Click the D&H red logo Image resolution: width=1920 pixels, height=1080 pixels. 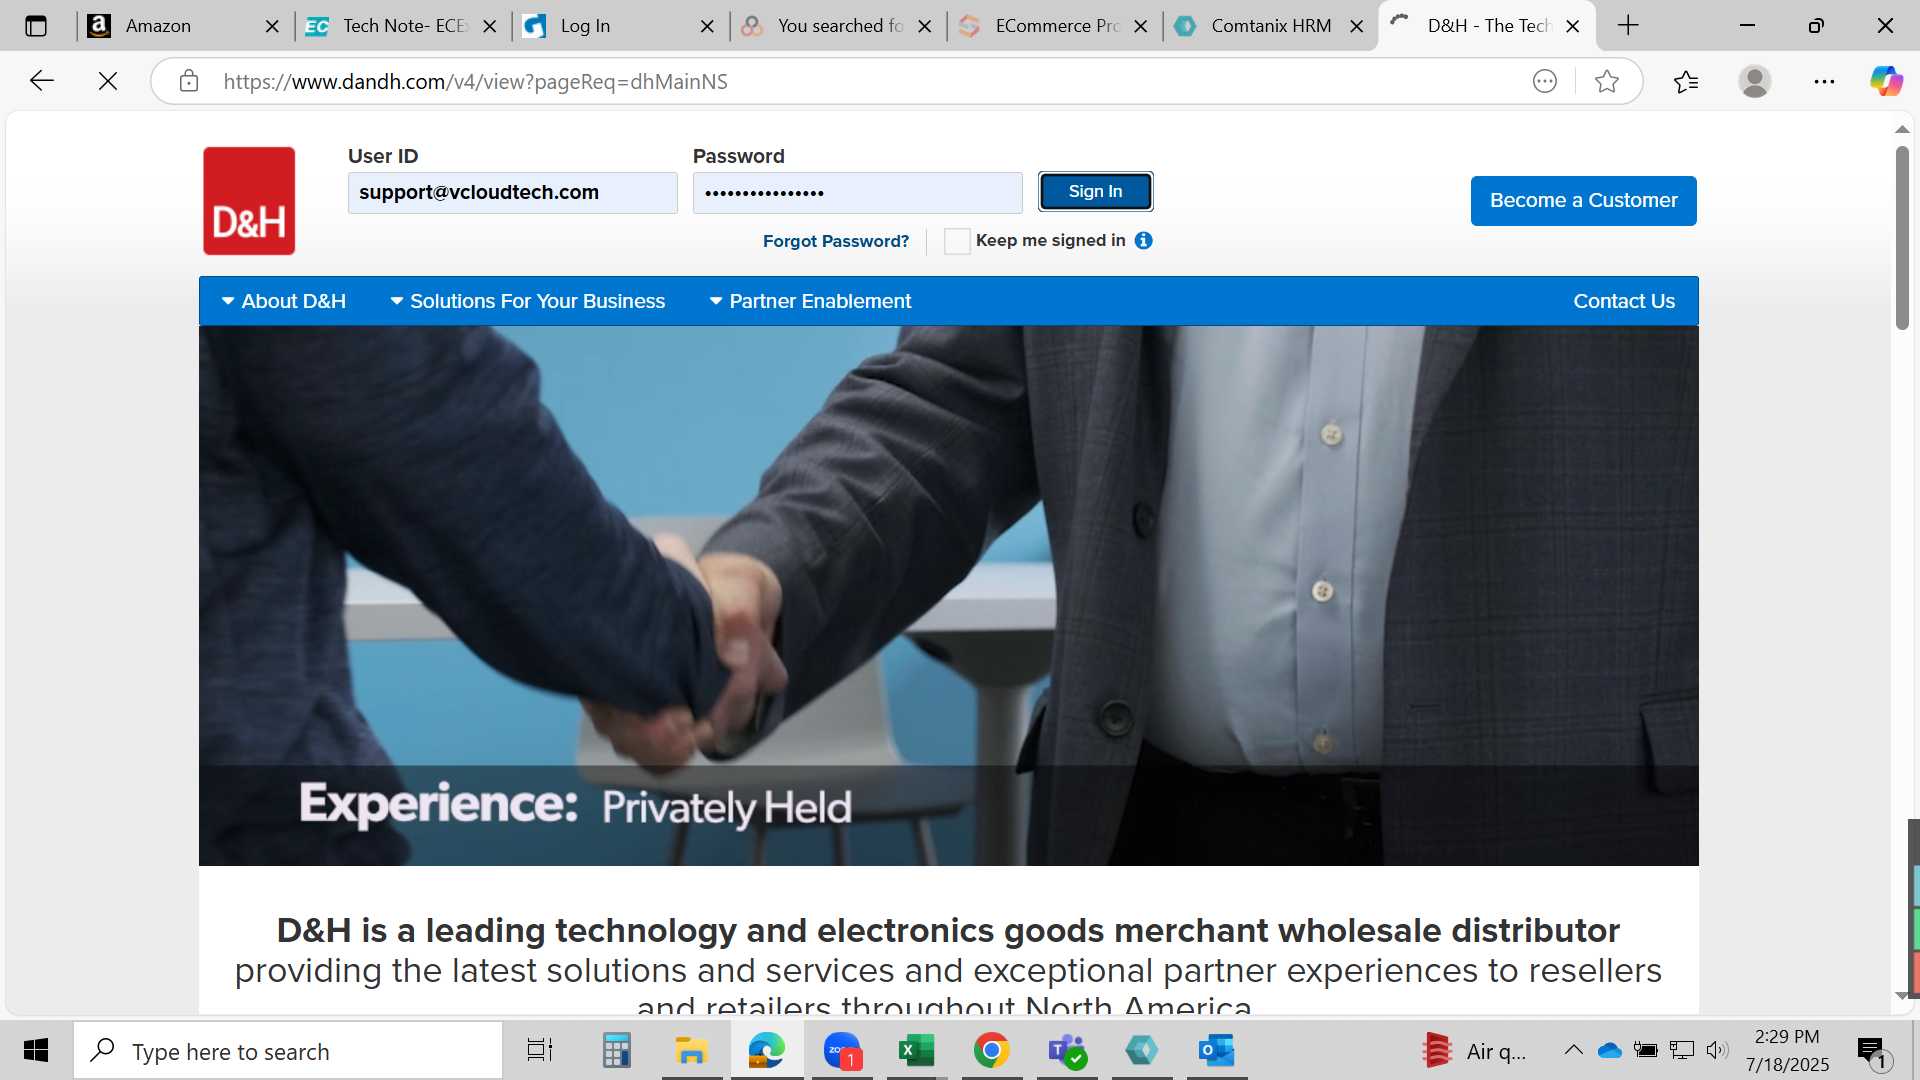(249, 201)
